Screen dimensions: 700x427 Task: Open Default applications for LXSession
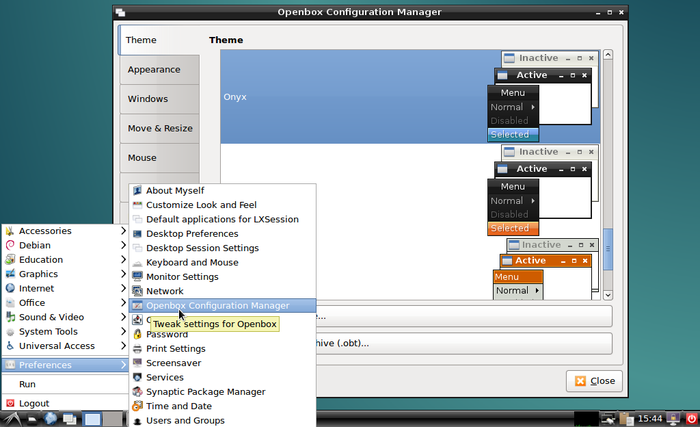click(222, 219)
